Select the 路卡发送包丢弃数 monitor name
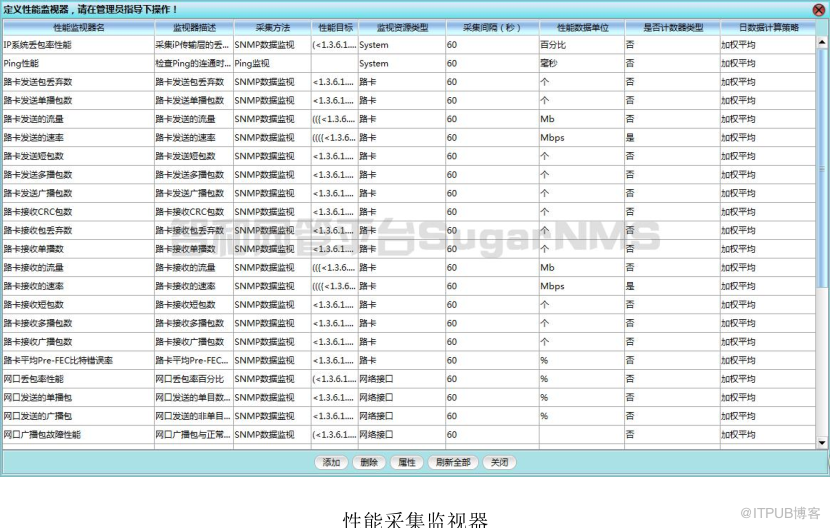This screenshot has height=528, width=830. pyautogui.click(x=38, y=82)
